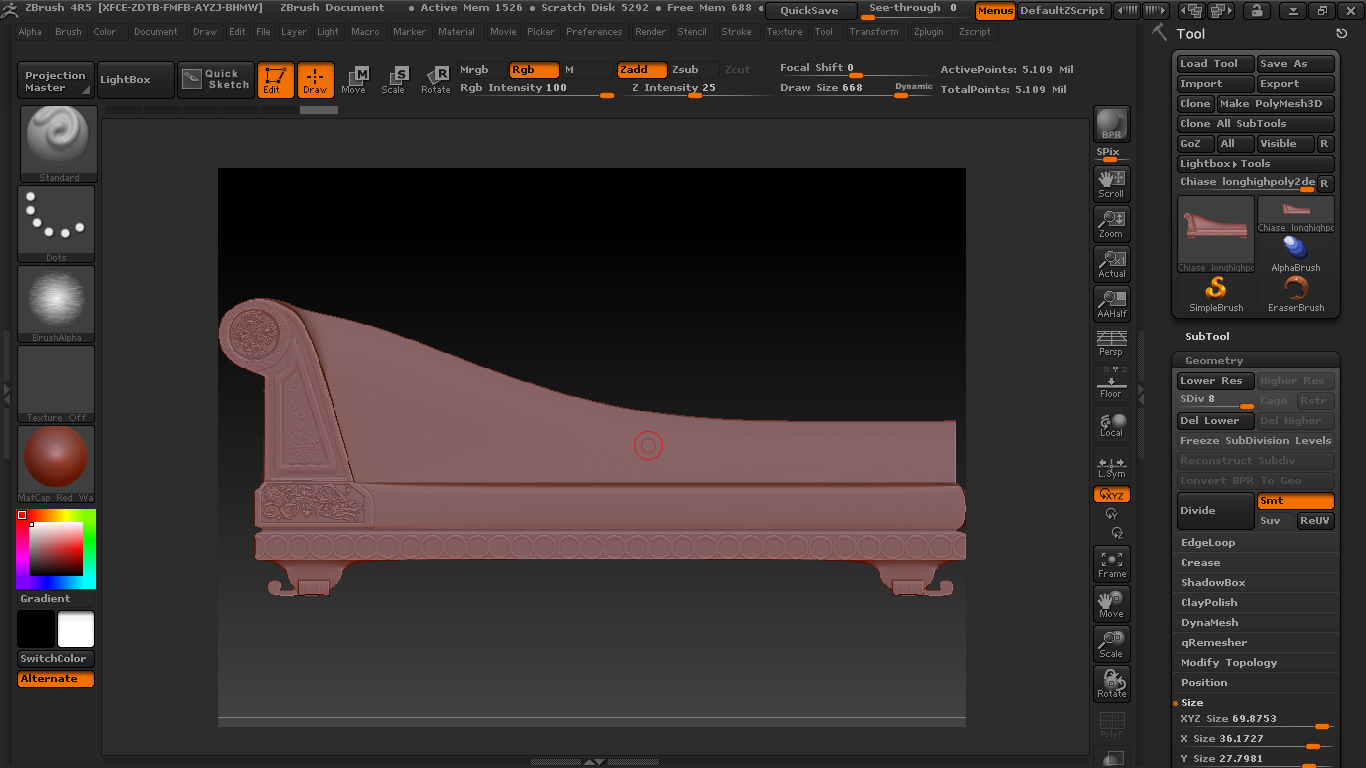1366x768 pixels.
Task: Click the Load Tool button
Action: click(x=1215, y=64)
